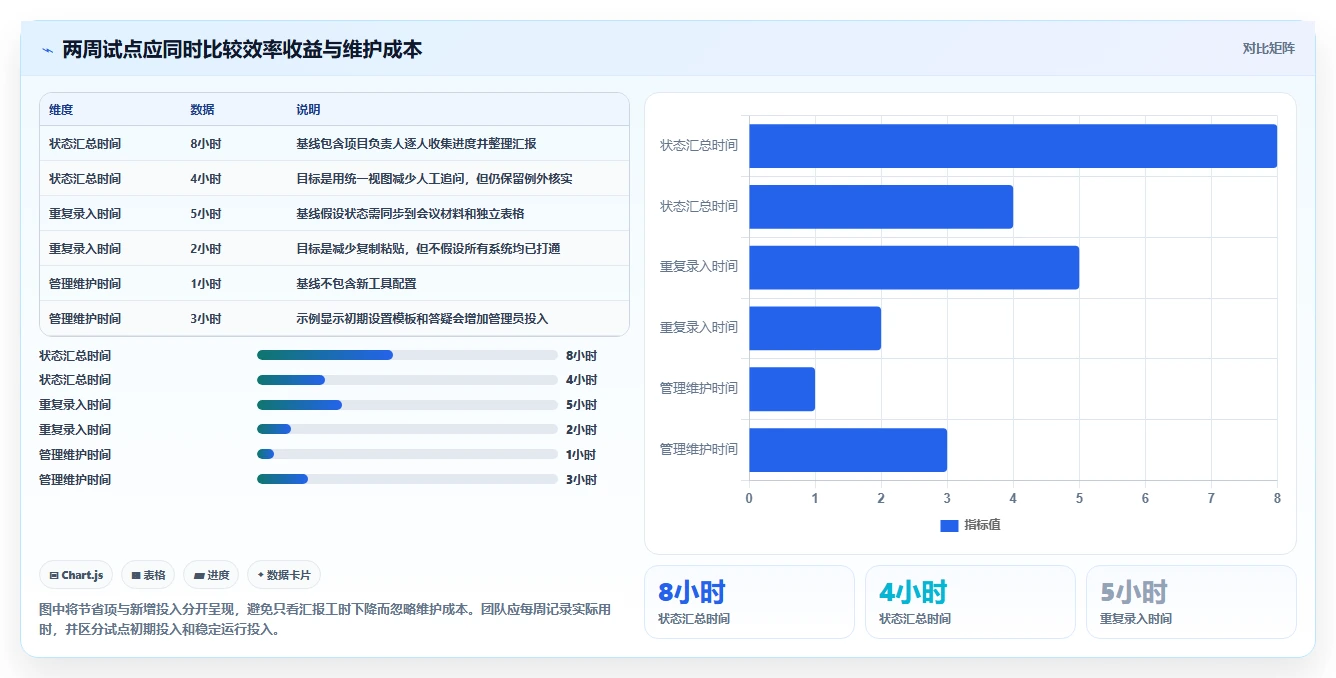
Task: Click the 4小时 value in the table
Action: [206, 179]
